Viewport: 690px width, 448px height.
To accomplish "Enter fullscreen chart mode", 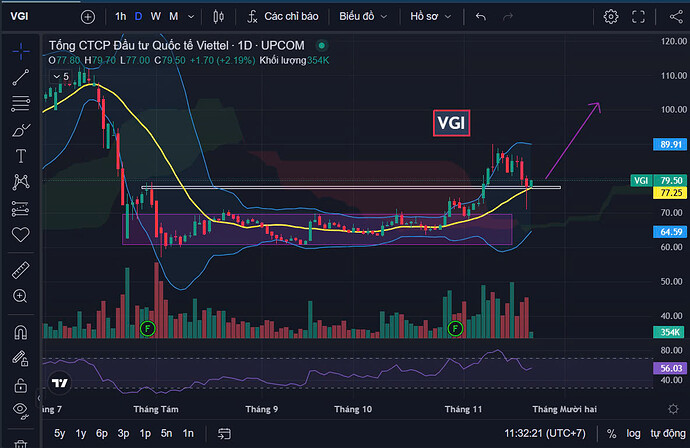I will (x=639, y=17).
